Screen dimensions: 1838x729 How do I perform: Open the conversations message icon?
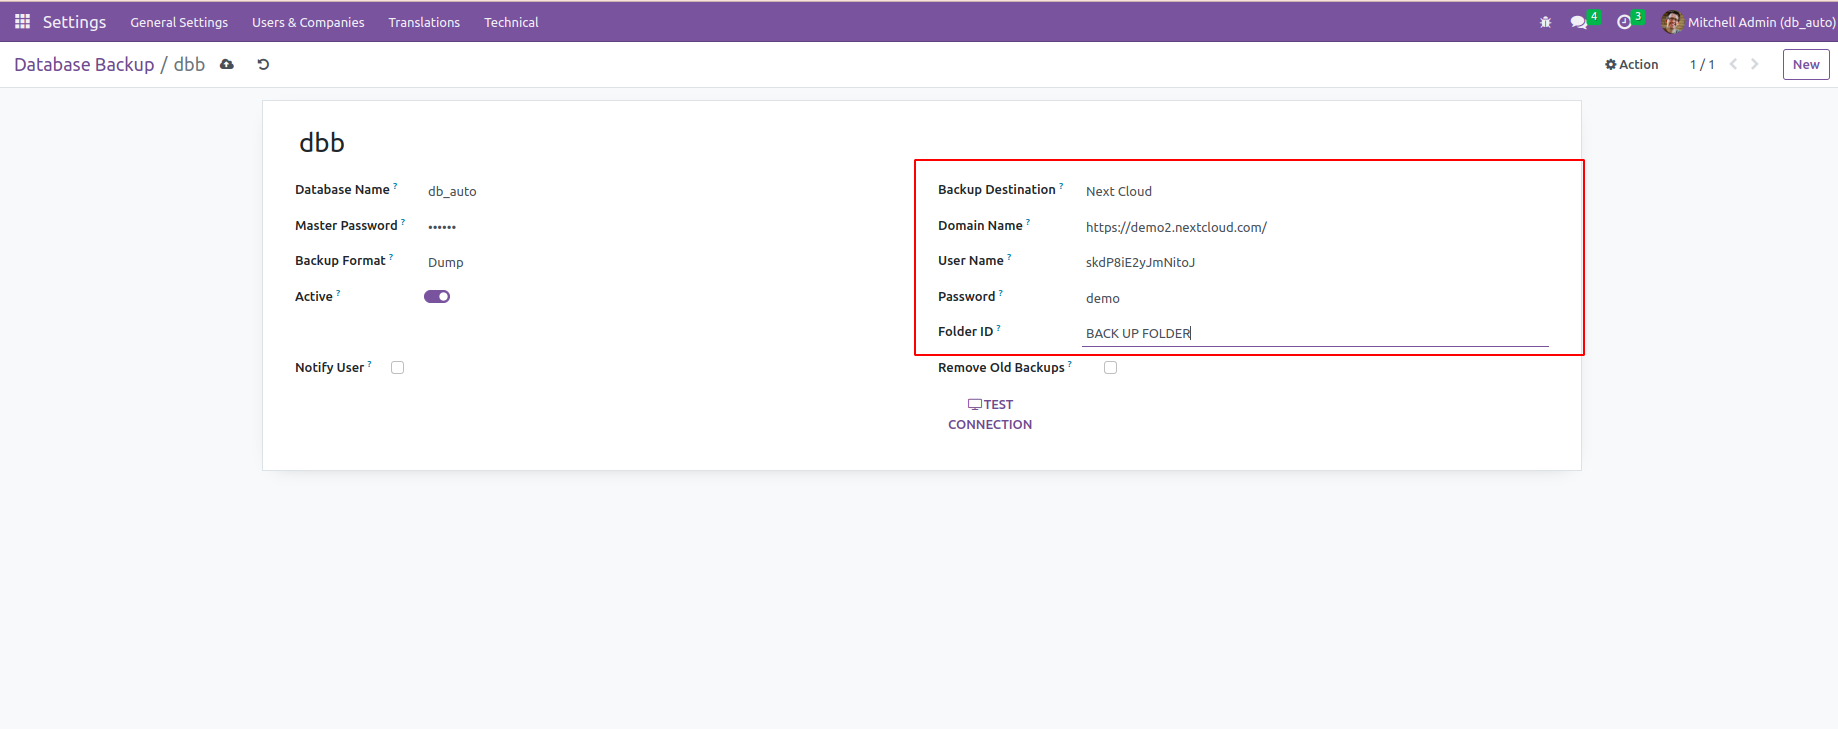[1579, 22]
